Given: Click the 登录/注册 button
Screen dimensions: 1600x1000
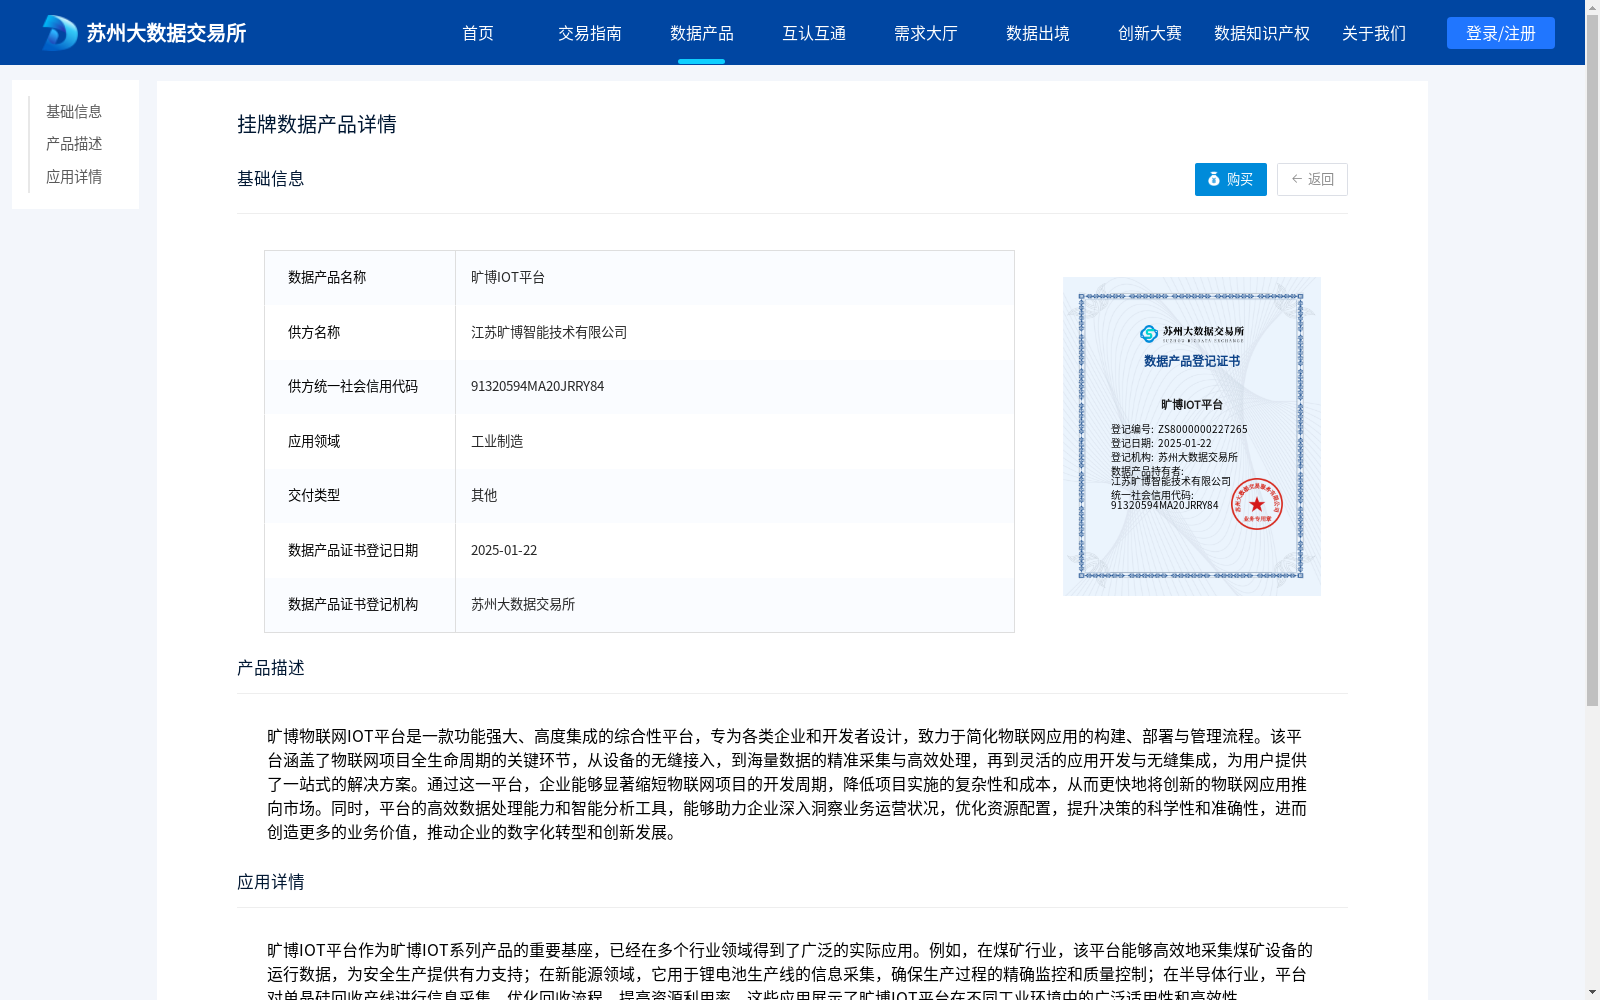Looking at the screenshot, I should click(x=1501, y=33).
